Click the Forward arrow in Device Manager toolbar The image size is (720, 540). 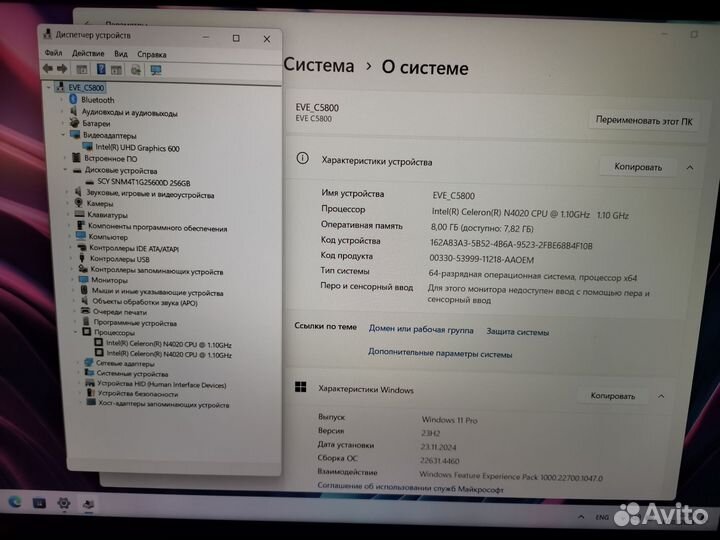tap(62, 69)
